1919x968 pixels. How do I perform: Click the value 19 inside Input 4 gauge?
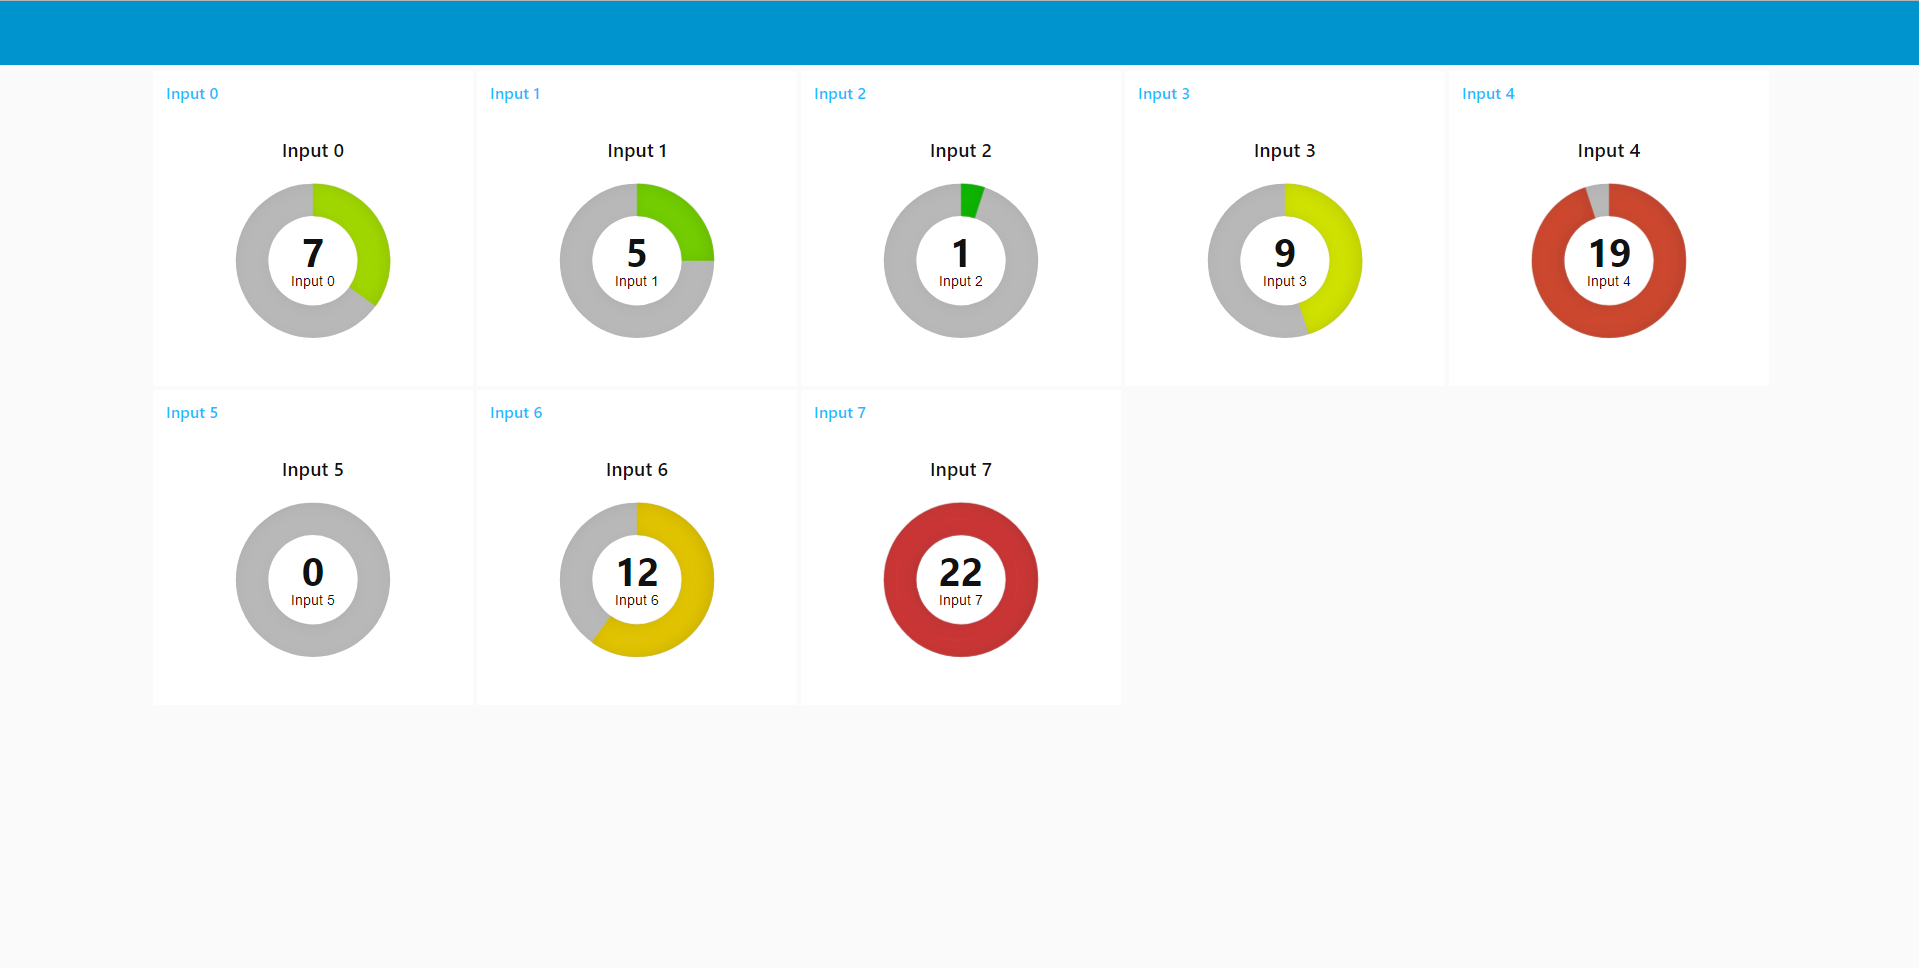[x=1608, y=254]
